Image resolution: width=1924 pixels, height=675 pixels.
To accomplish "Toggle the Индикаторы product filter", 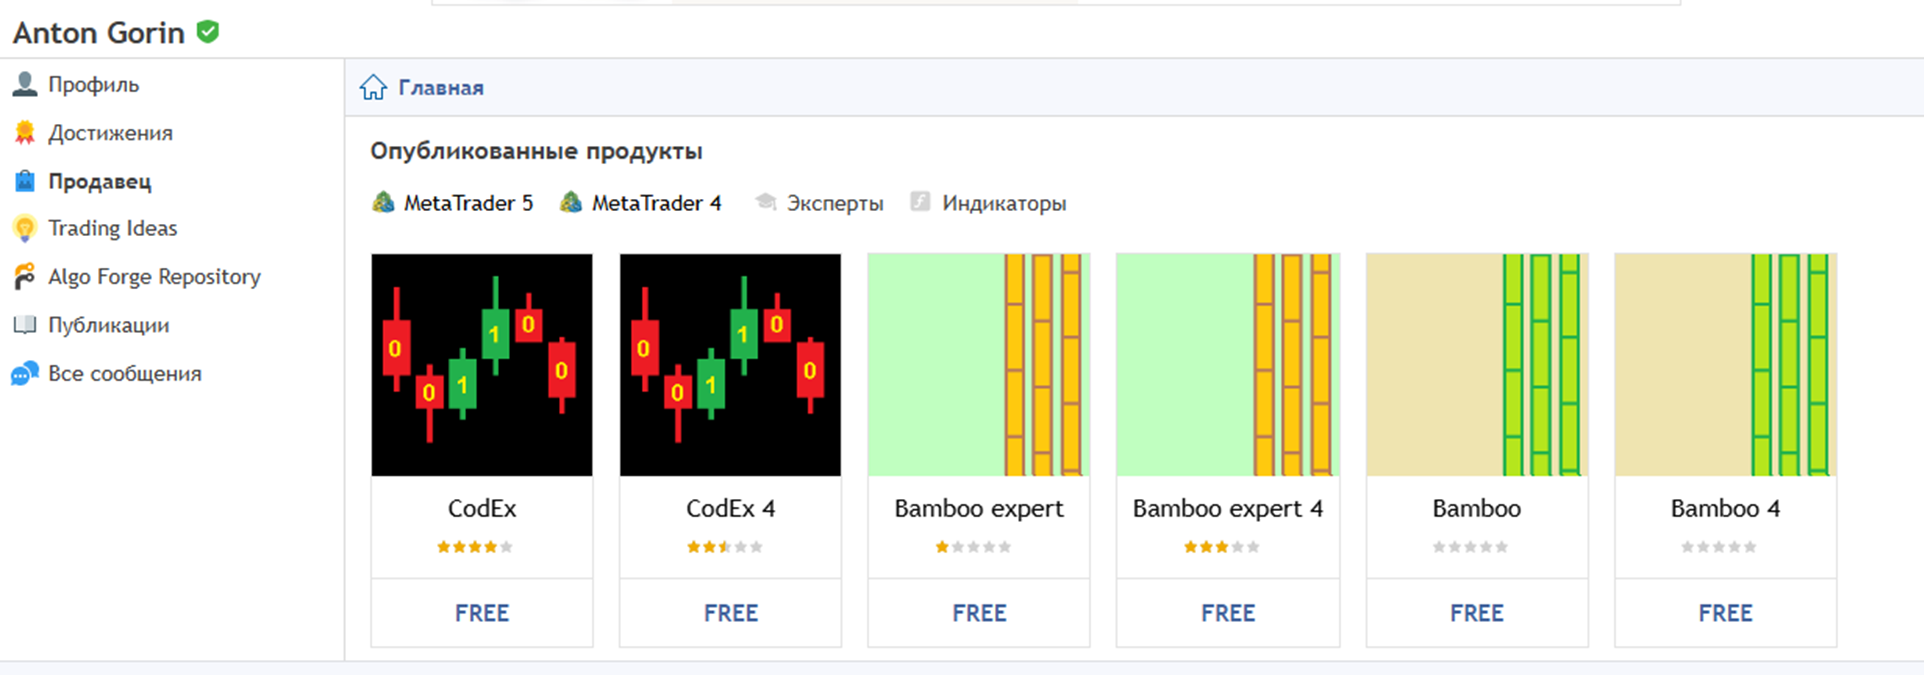I will (x=988, y=203).
